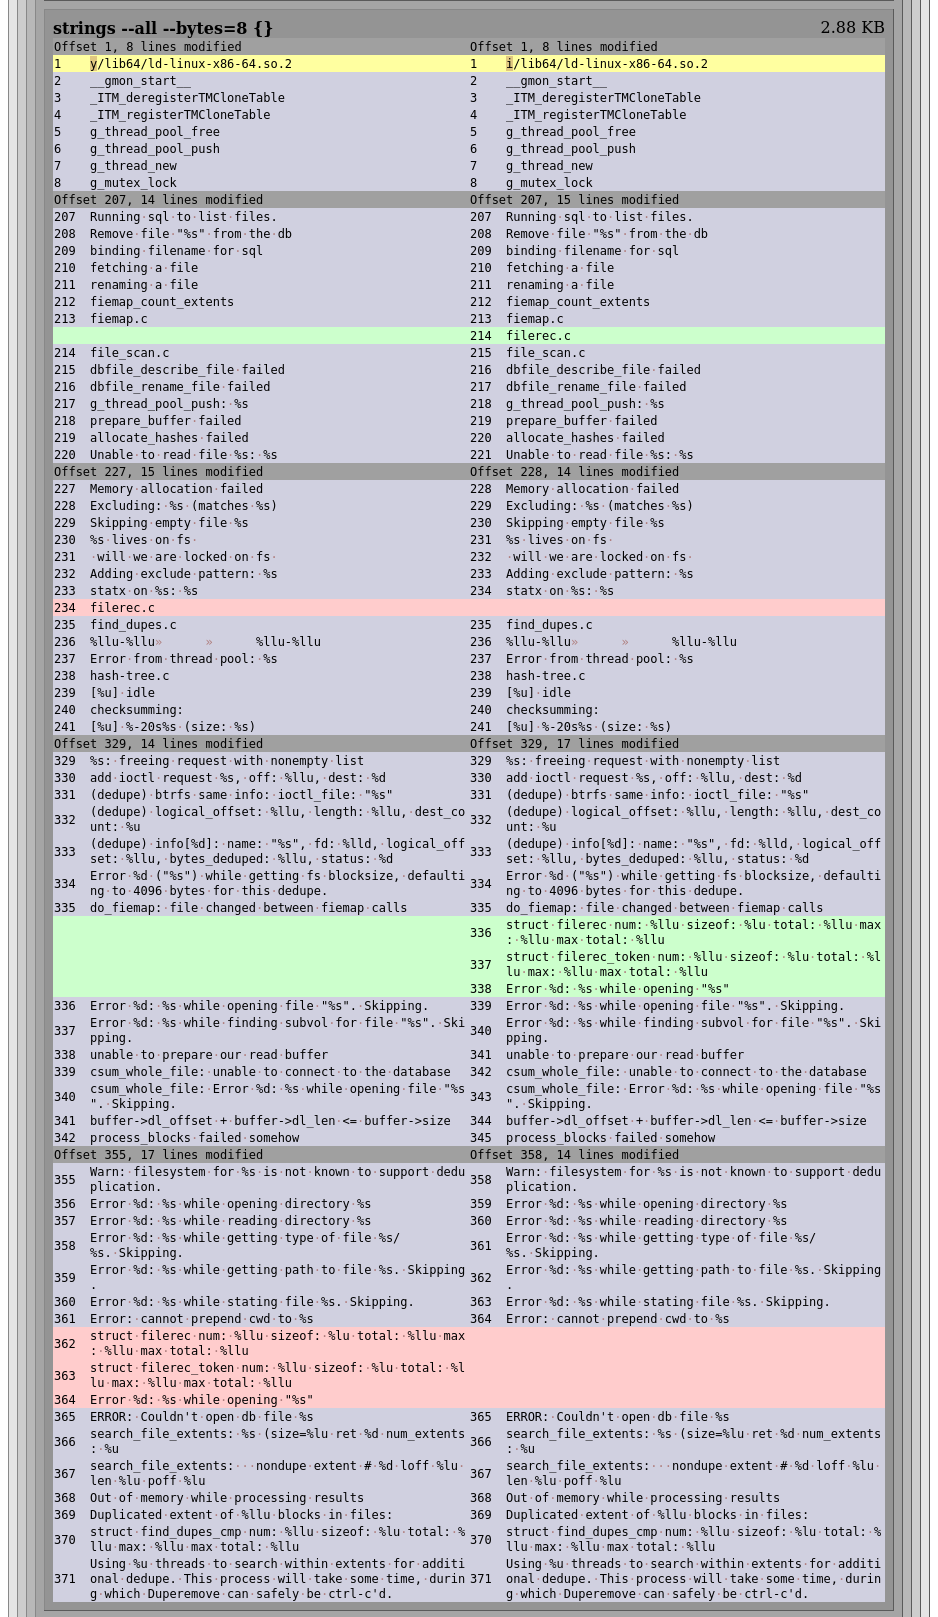Viewport: 938px width, 1617px height.
Task: Click the 'strings --all --bytes=8 {}' diff header
Action: 163,28
